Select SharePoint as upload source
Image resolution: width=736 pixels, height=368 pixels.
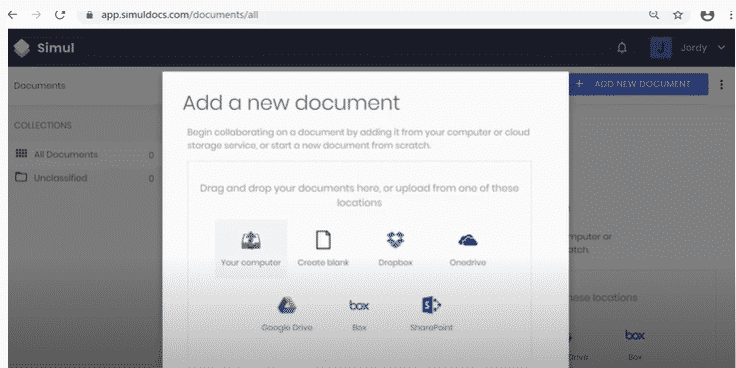[x=431, y=314]
